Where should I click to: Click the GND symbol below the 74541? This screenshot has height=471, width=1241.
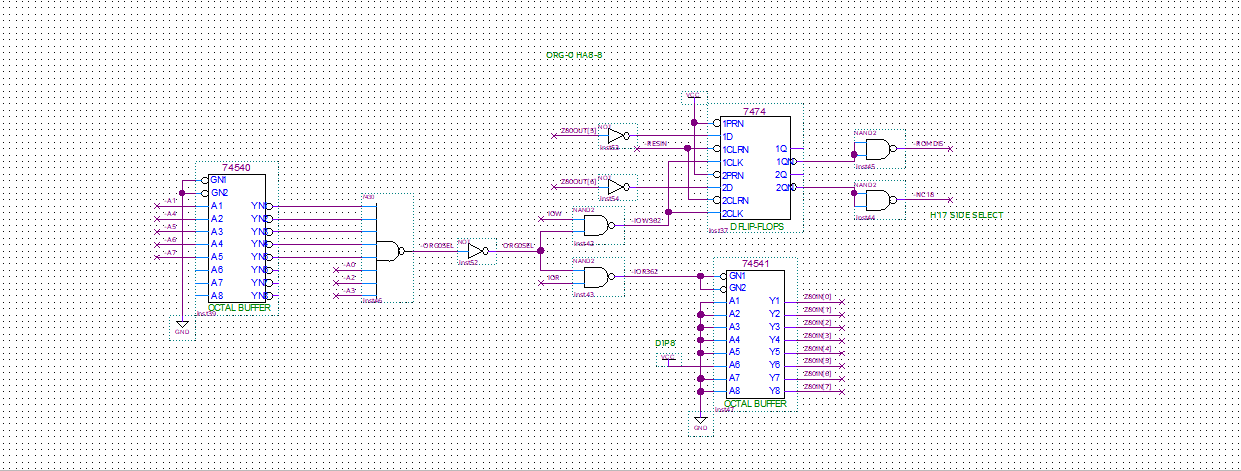tap(700, 423)
